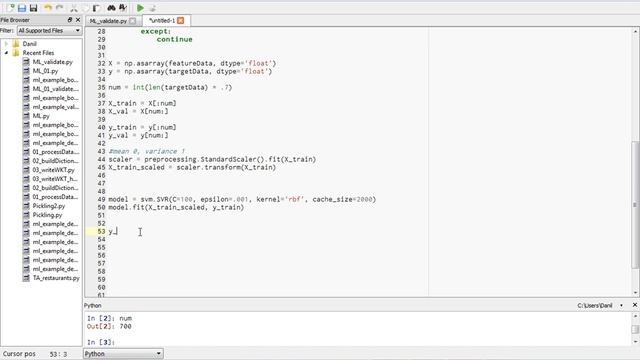The height and width of the screenshot is (360, 640).
Task: Click 'Out[2]: 700' in console
Action: 109,327
